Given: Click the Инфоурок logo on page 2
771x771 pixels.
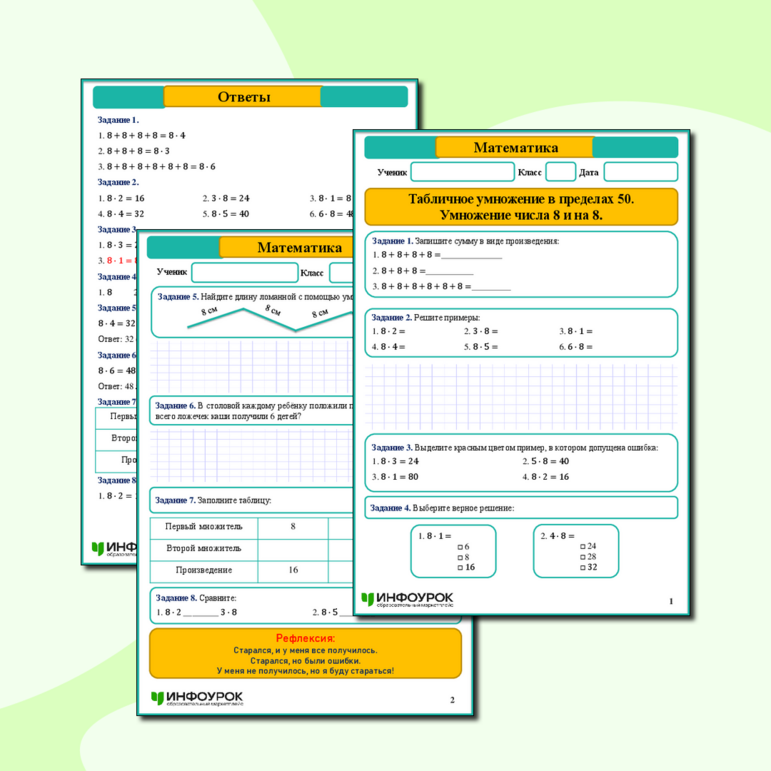Looking at the screenshot, I should (196, 698).
